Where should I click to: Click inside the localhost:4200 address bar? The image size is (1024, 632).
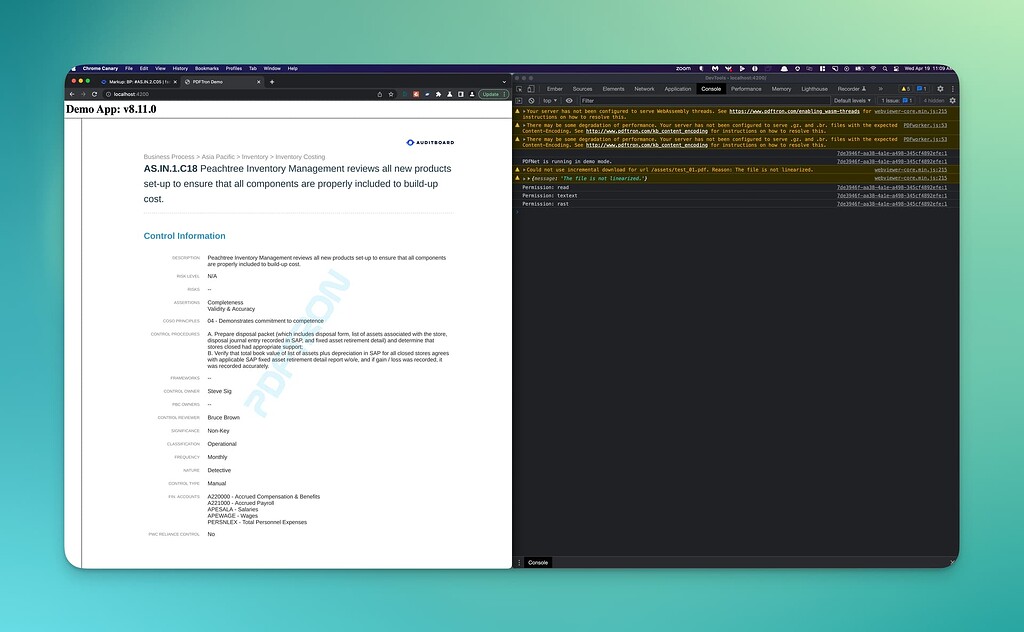tap(130, 92)
